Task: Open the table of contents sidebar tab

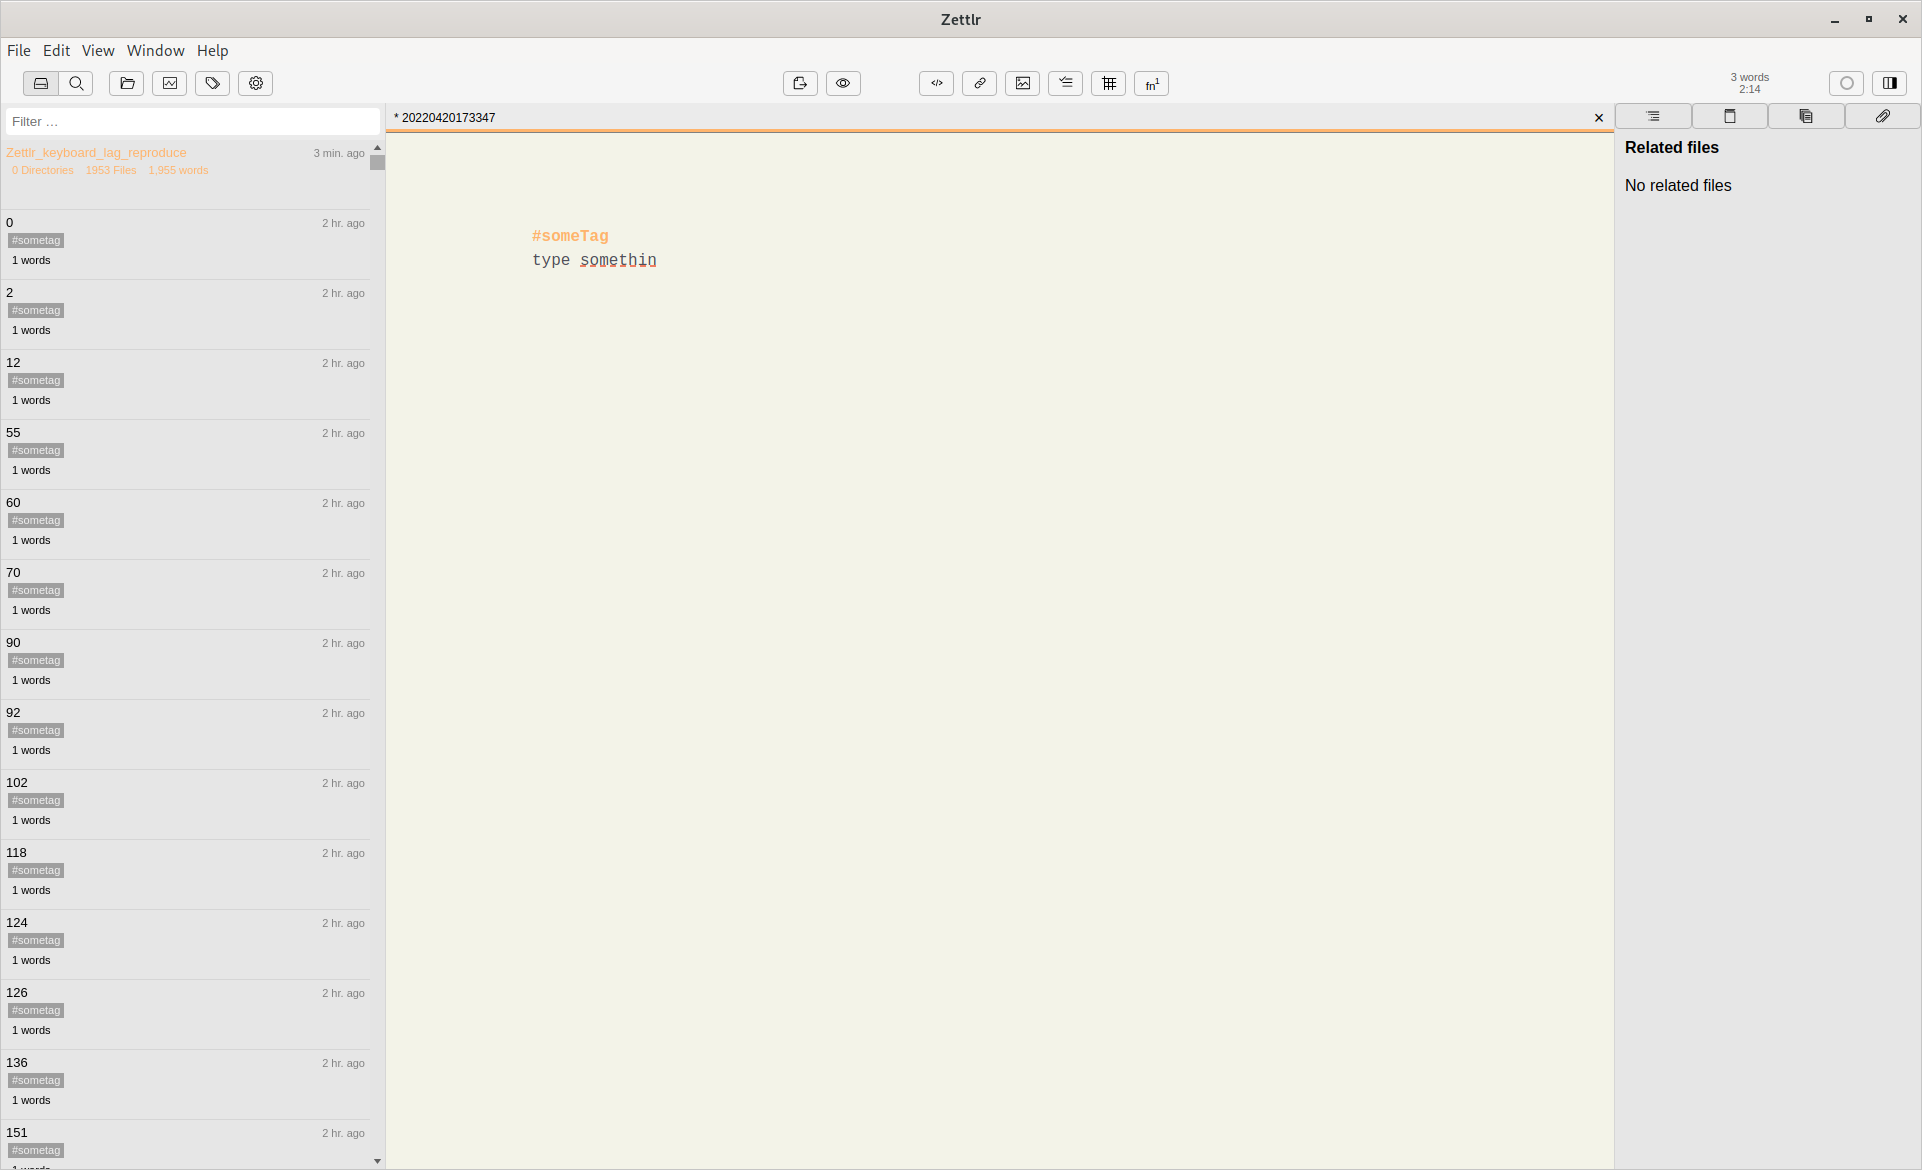Action: point(1653,117)
